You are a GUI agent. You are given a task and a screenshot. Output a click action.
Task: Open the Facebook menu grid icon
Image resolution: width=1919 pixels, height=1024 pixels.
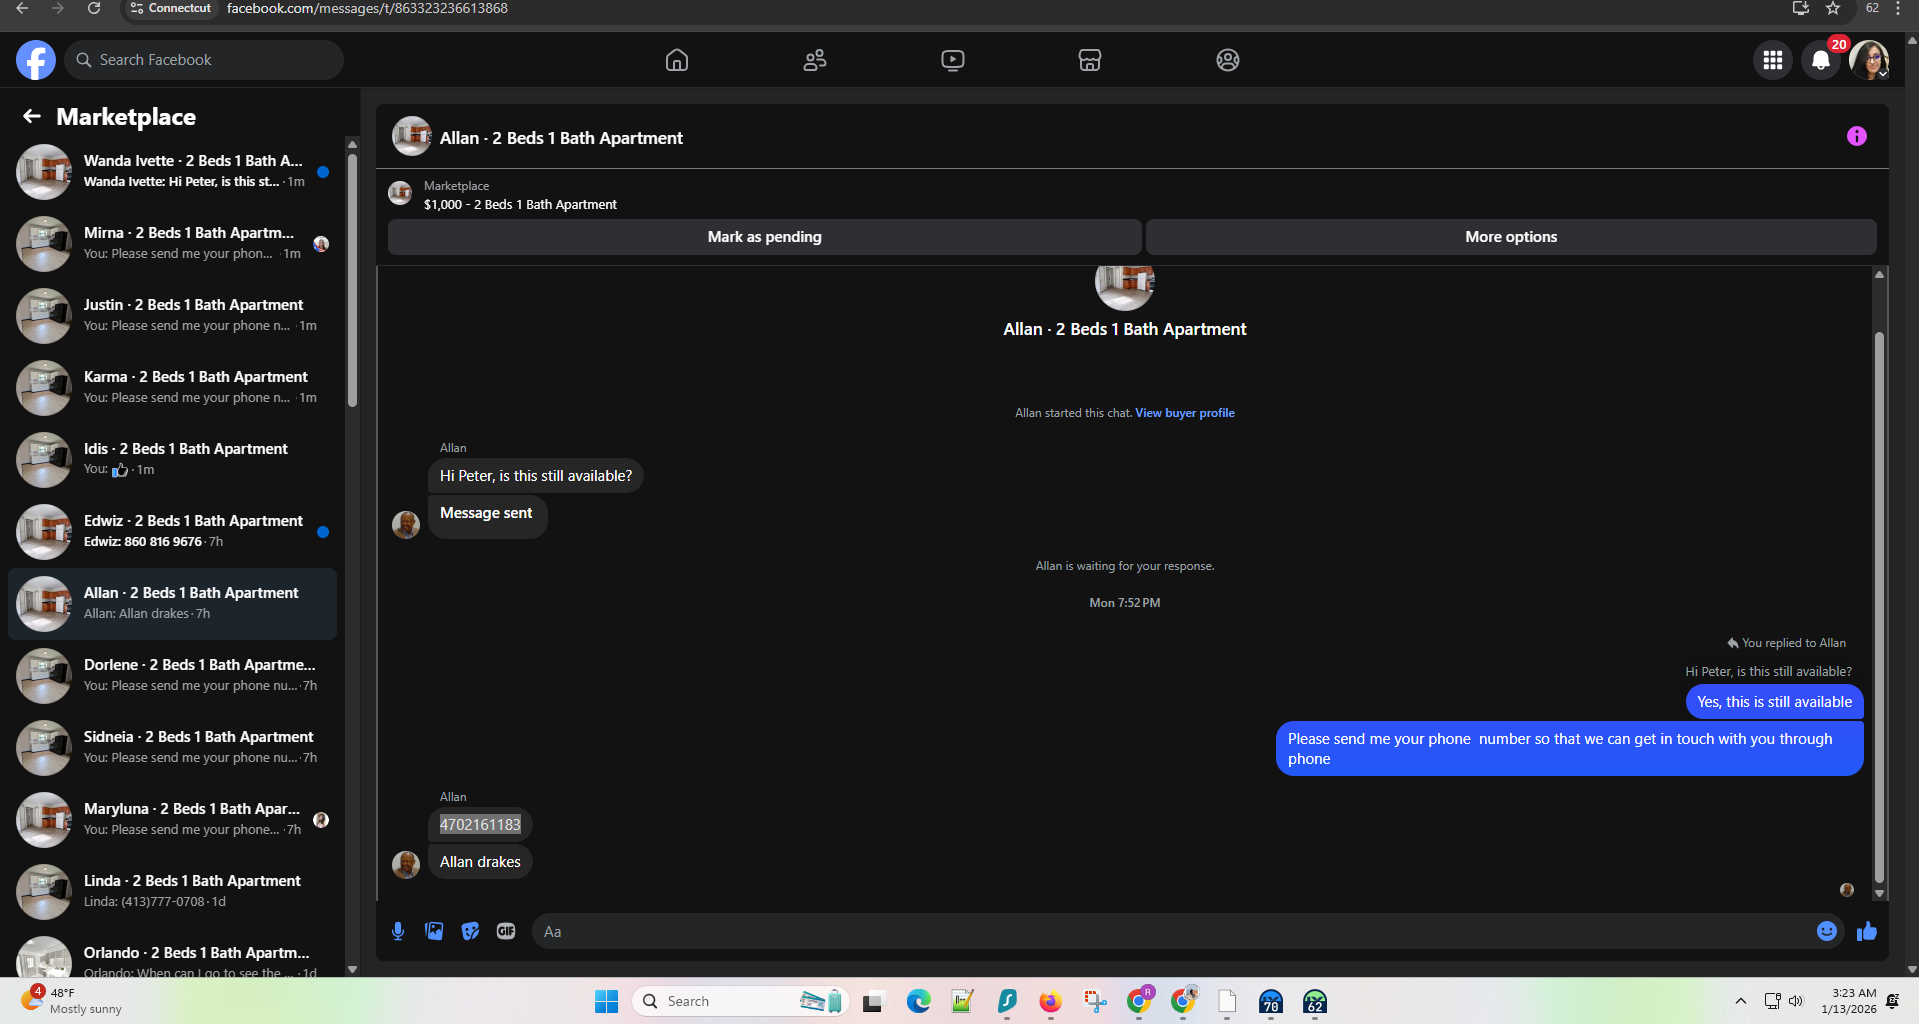pos(1773,60)
